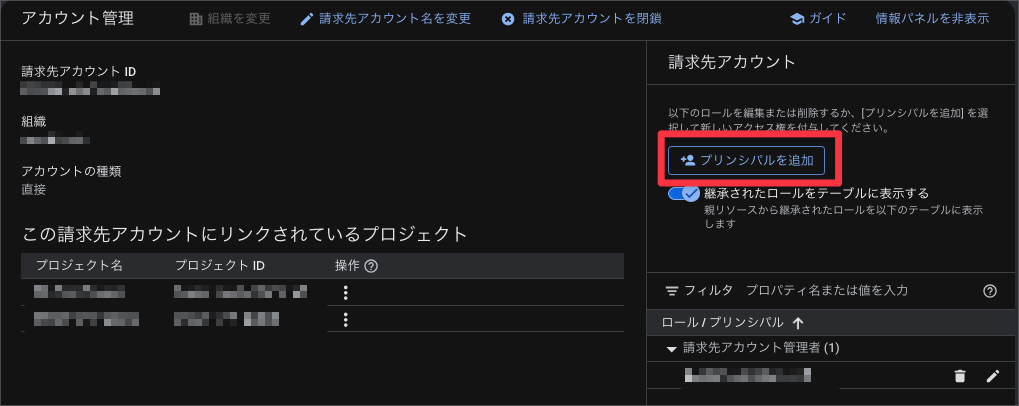Screen dimensions: 1019x406
Task: Open three-dot menu for first project row
Action: click(346, 293)
